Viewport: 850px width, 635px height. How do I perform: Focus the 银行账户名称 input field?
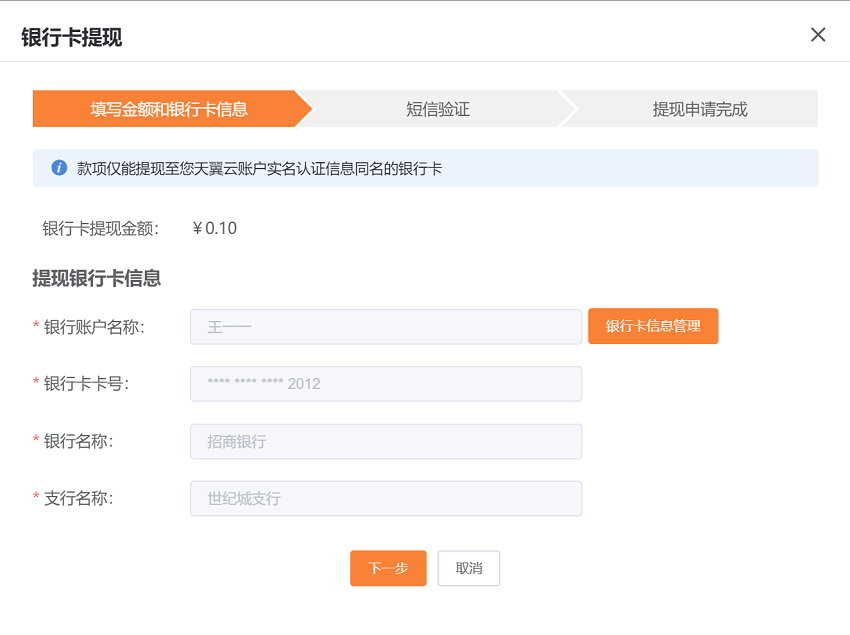point(386,327)
